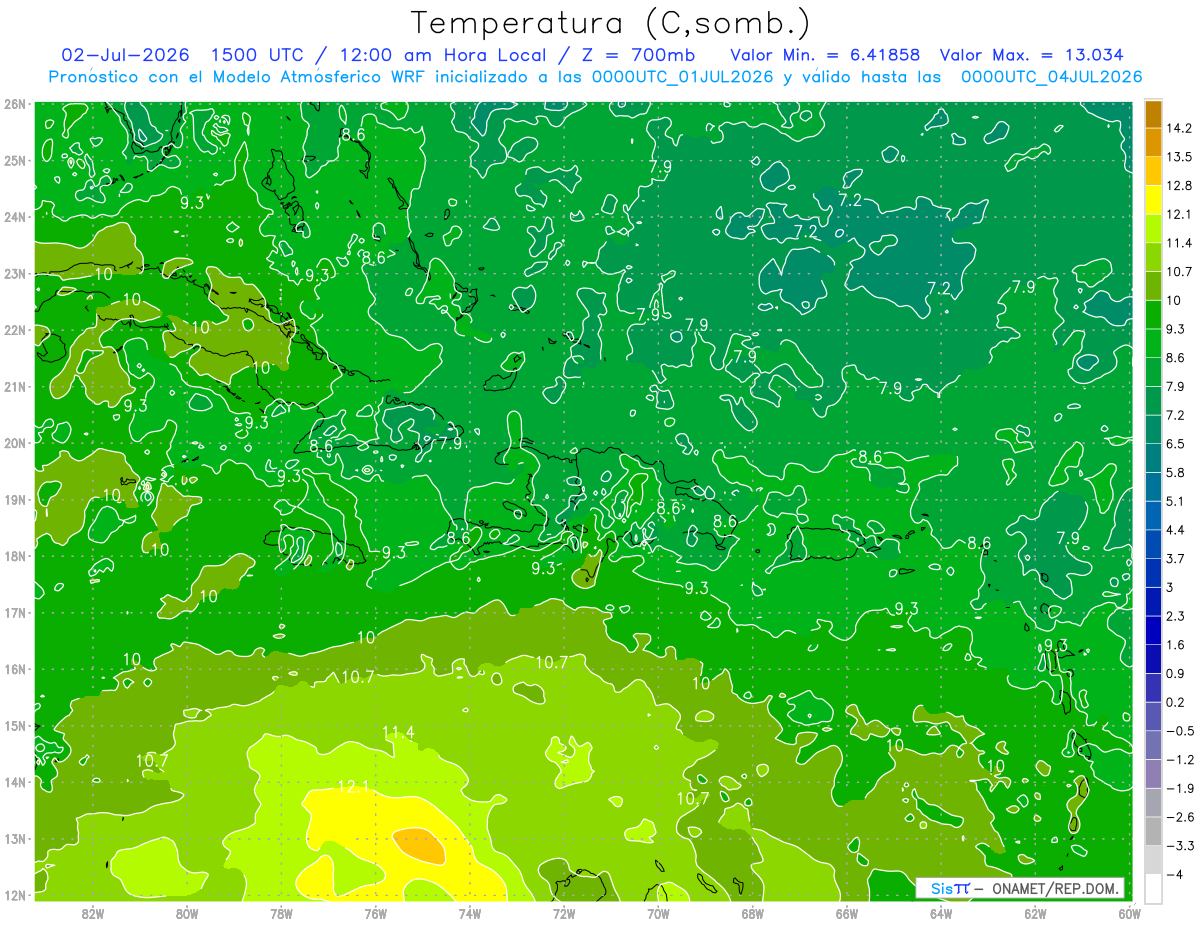Screen dimensions: 1200x927
Task: Click the "78W" longitude axis label
Action: 281,913
